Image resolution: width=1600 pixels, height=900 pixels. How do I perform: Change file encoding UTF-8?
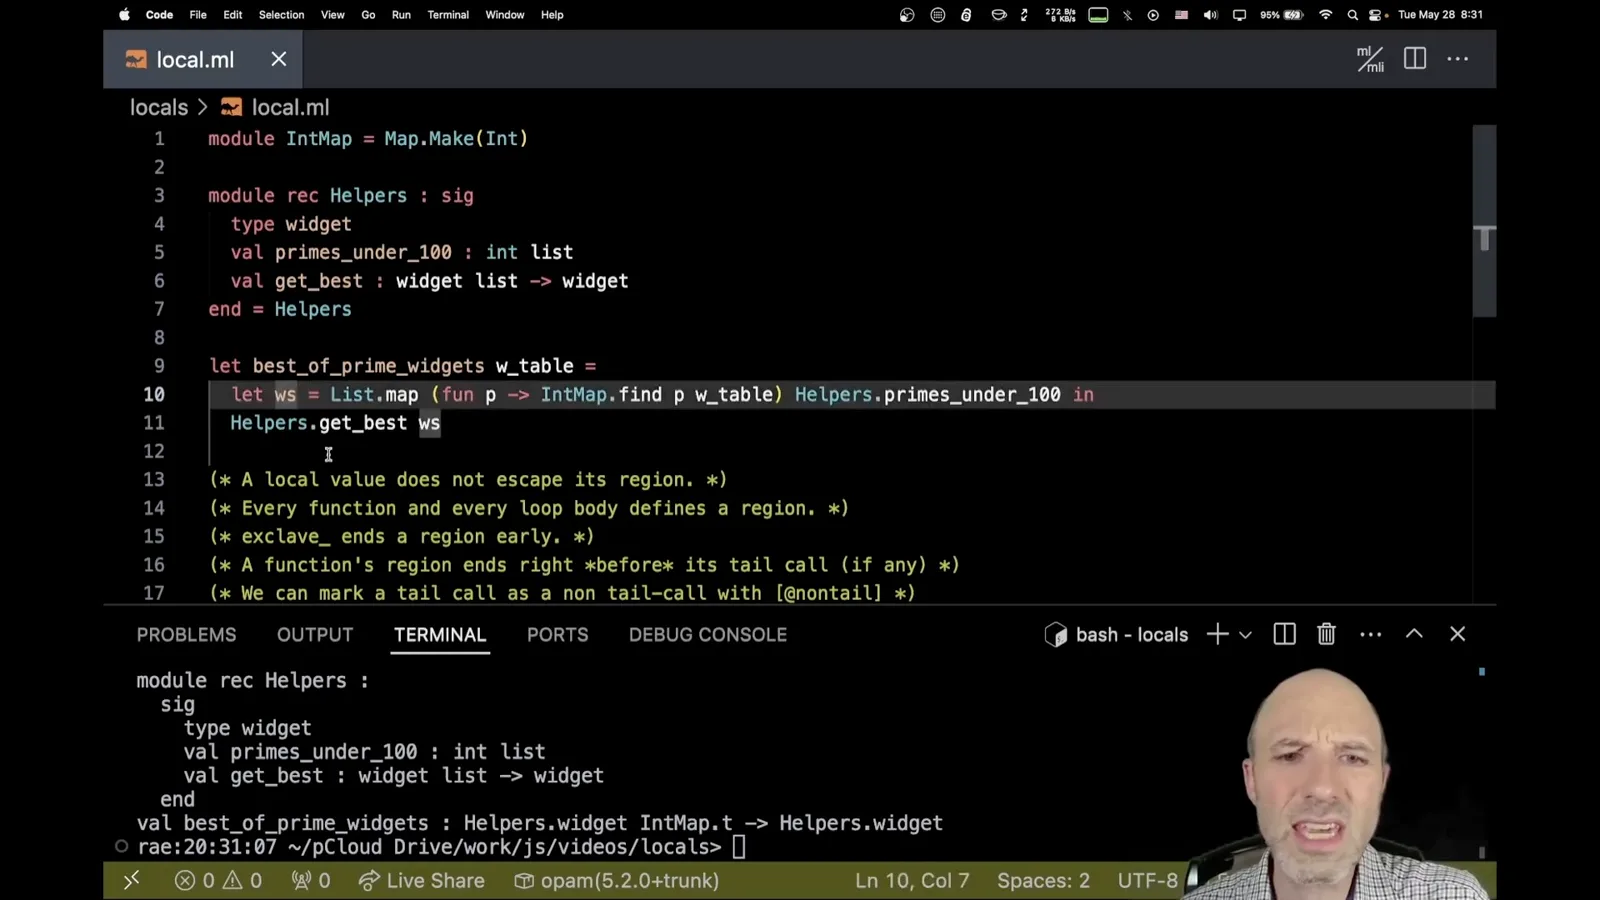[1147, 880]
